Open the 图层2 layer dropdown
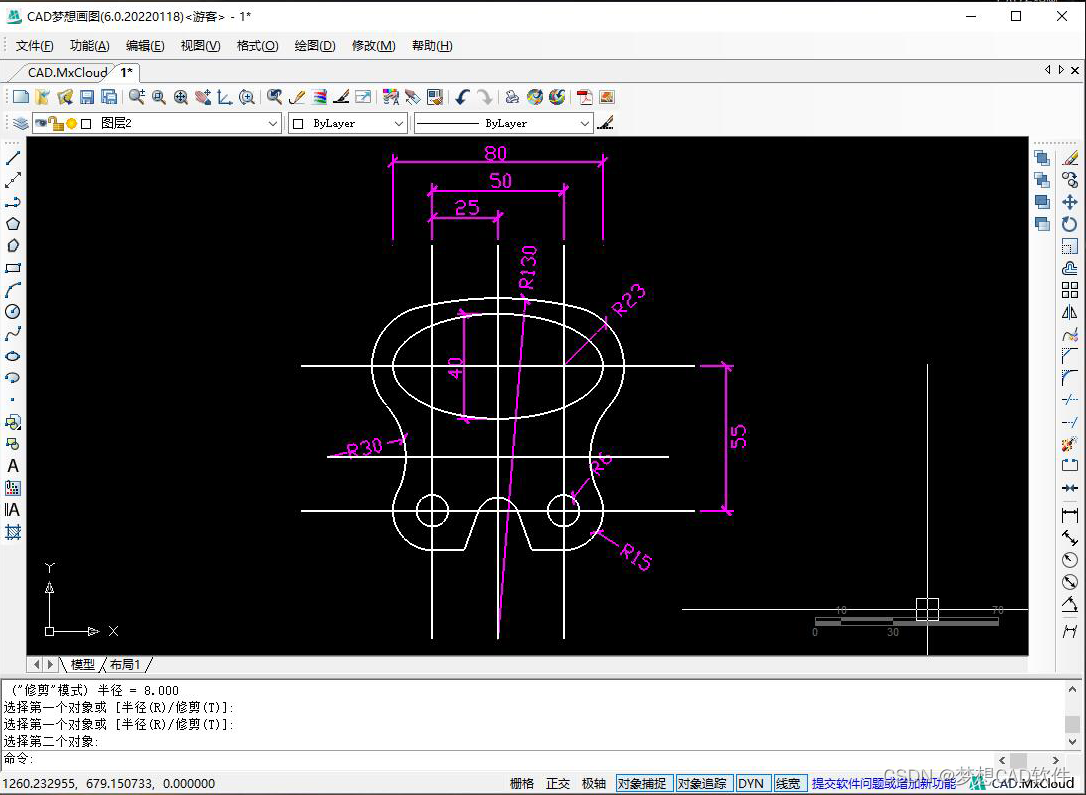Viewport: 1086px width, 795px height. tap(273, 123)
